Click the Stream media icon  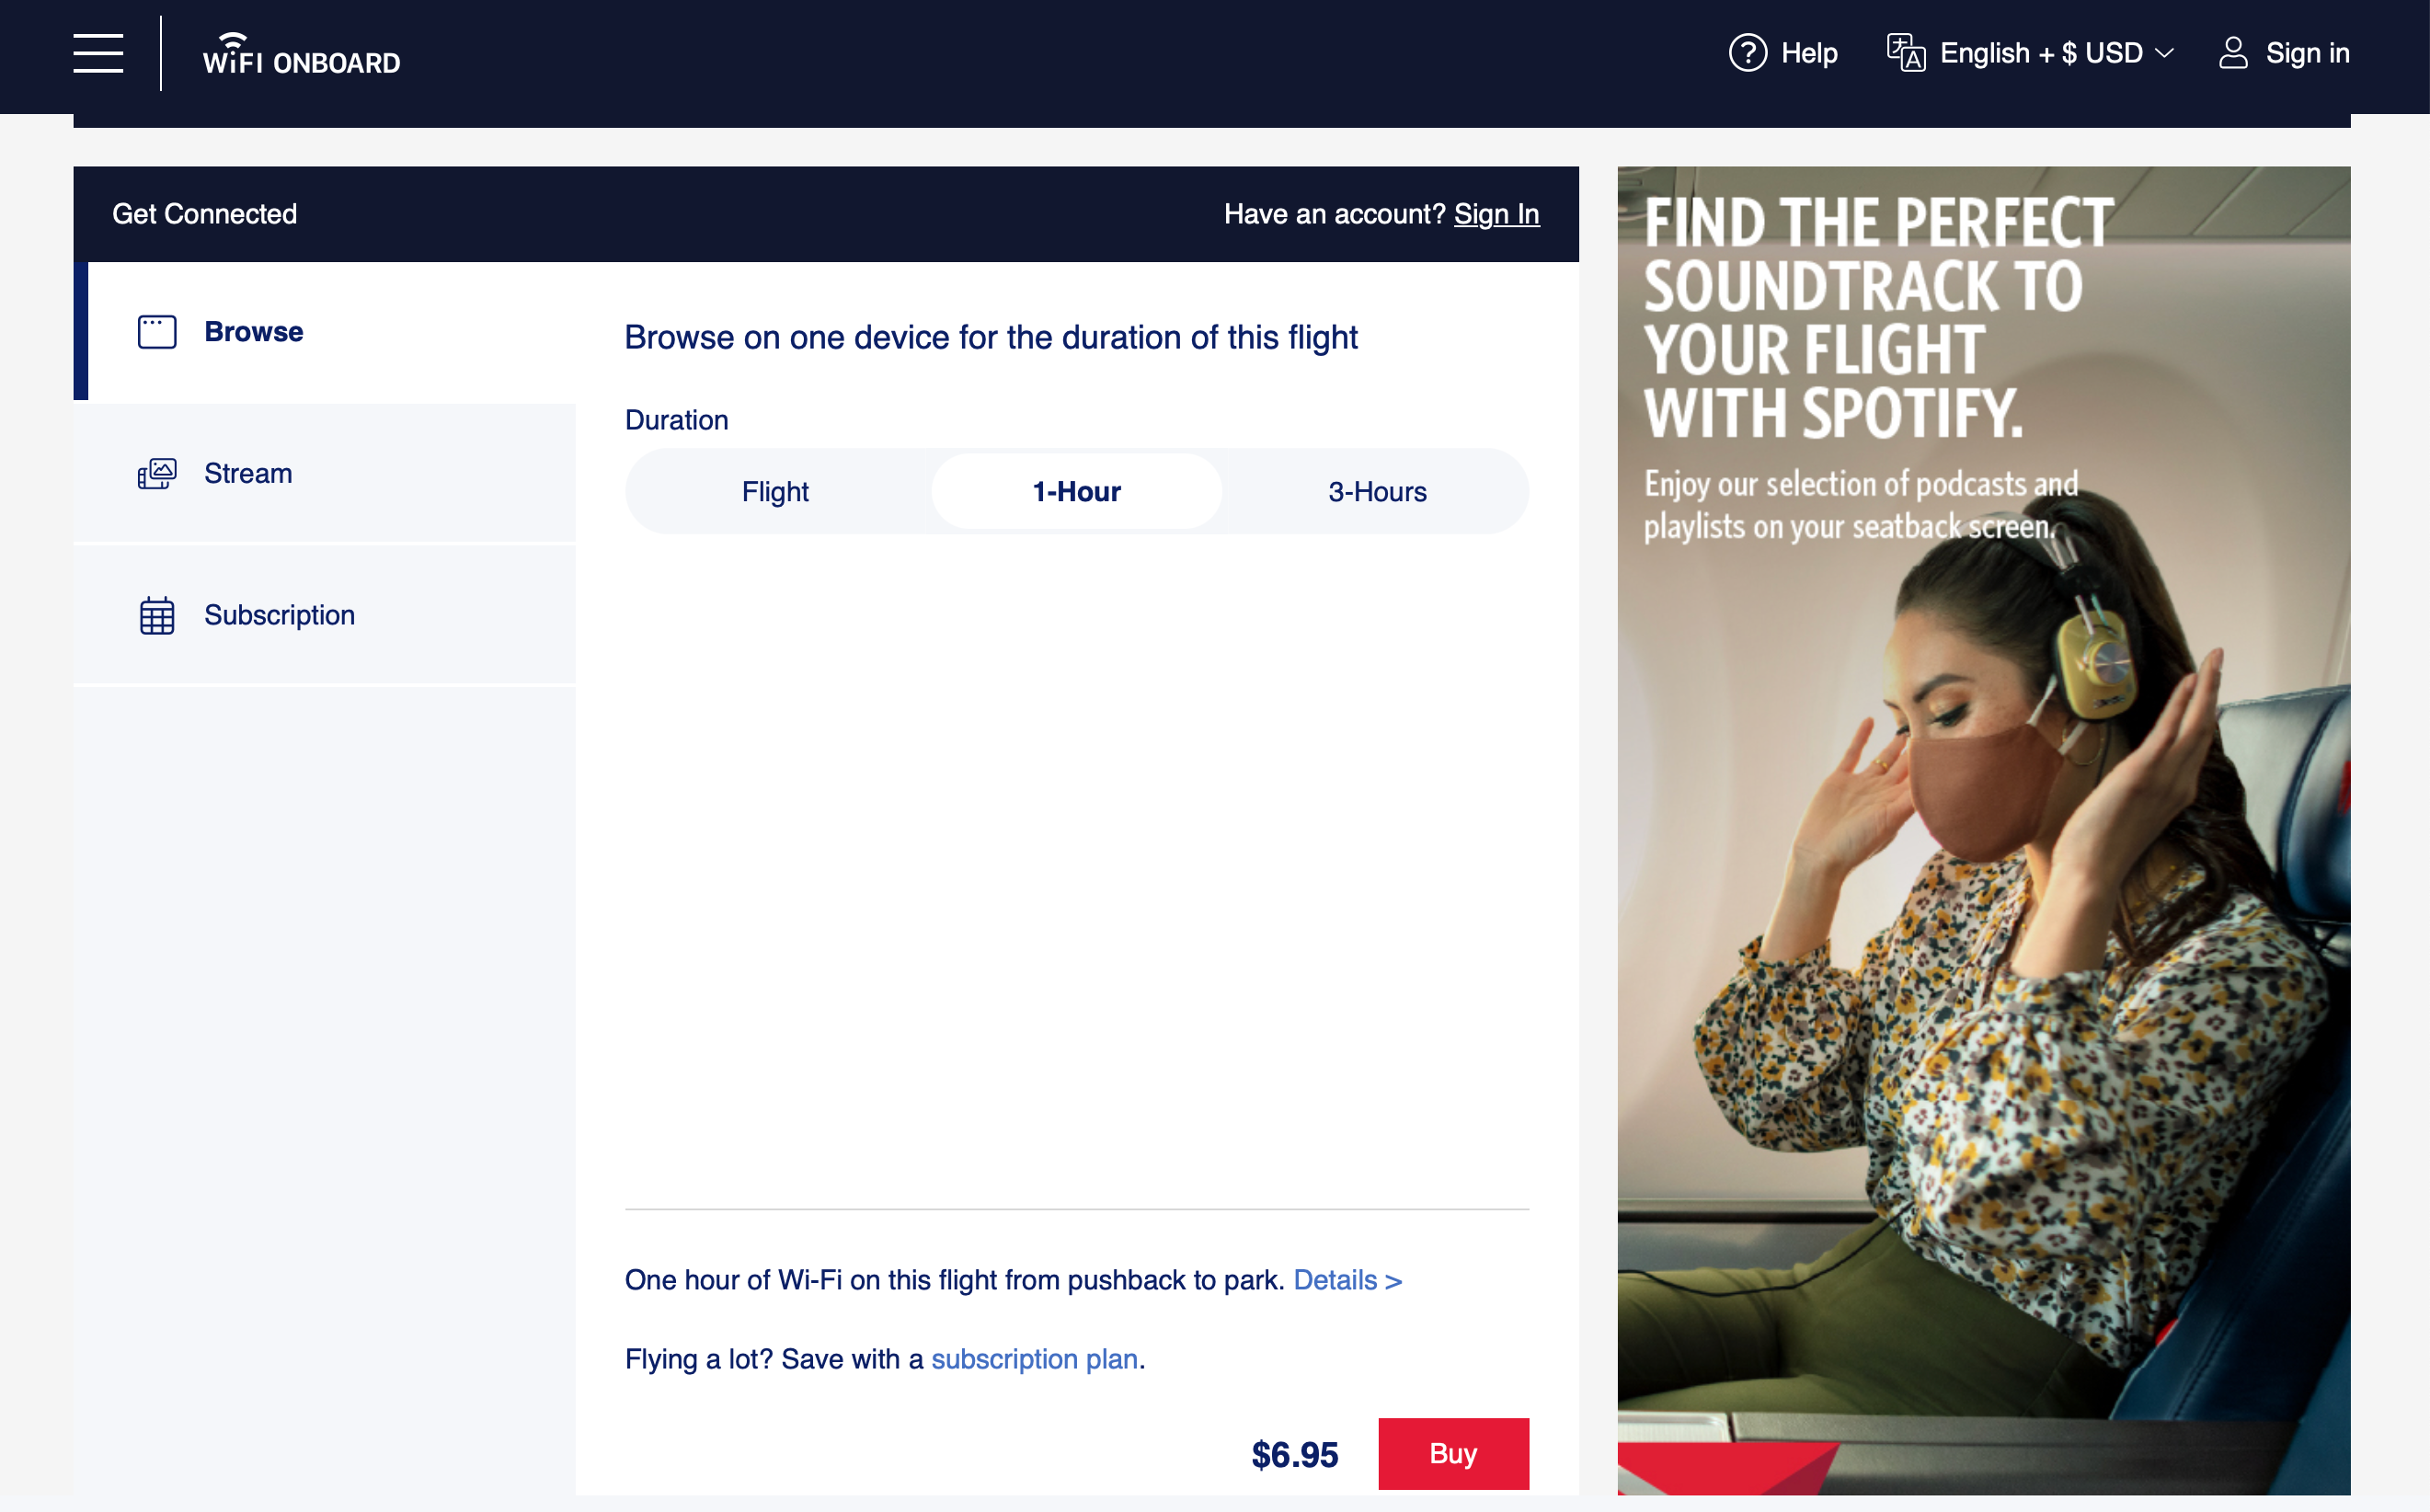pyautogui.click(x=157, y=474)
